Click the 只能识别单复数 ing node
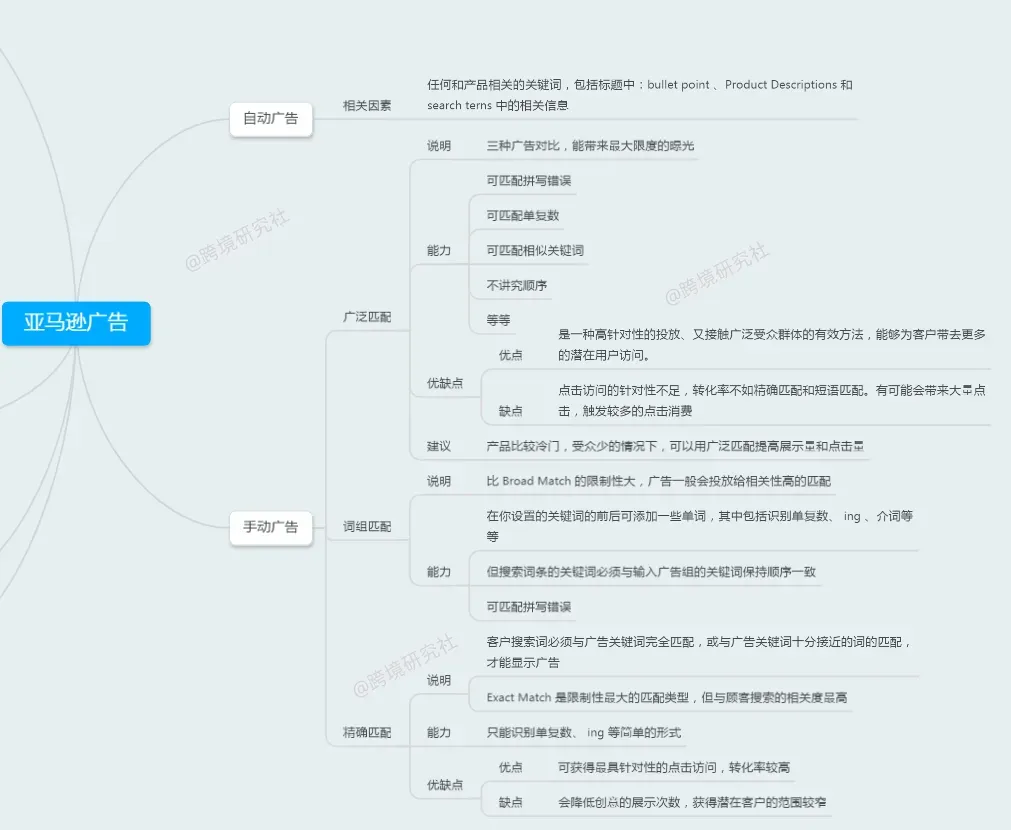1011x830 pixels. click(x=584, y=733)
